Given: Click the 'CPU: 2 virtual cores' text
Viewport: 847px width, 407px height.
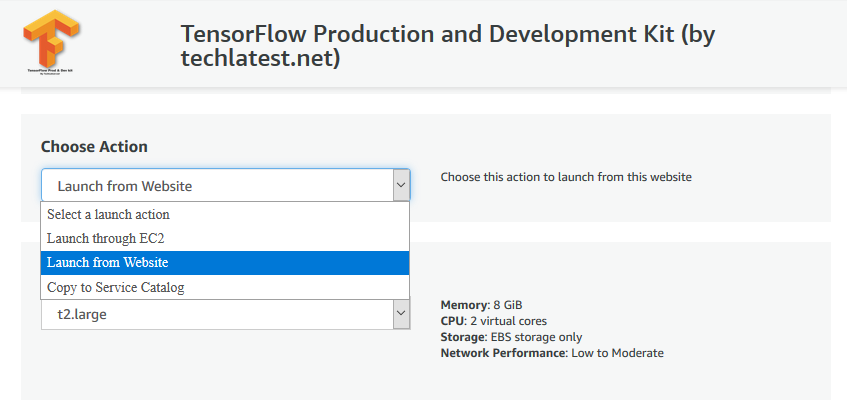Looking at the screenshot, I should [x=494, y=321].
